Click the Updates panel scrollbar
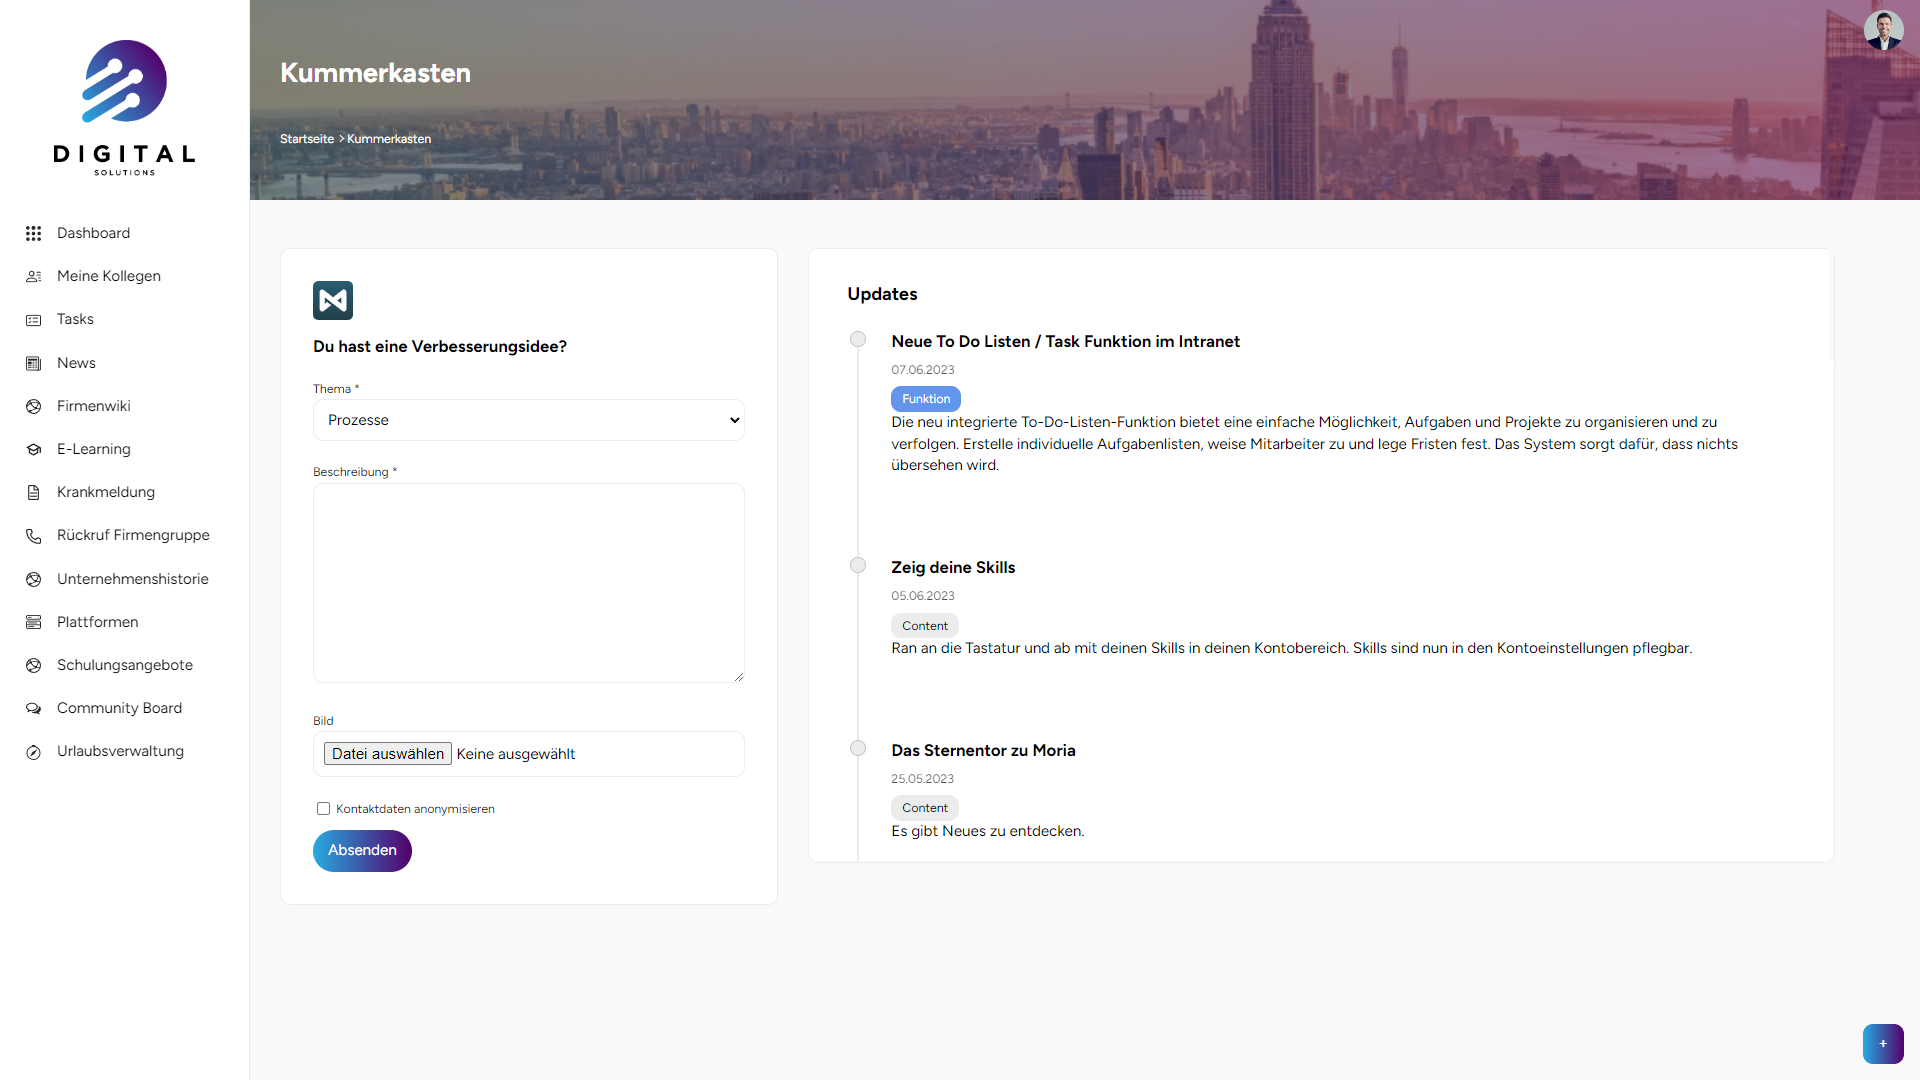 tap(1831, 306)
